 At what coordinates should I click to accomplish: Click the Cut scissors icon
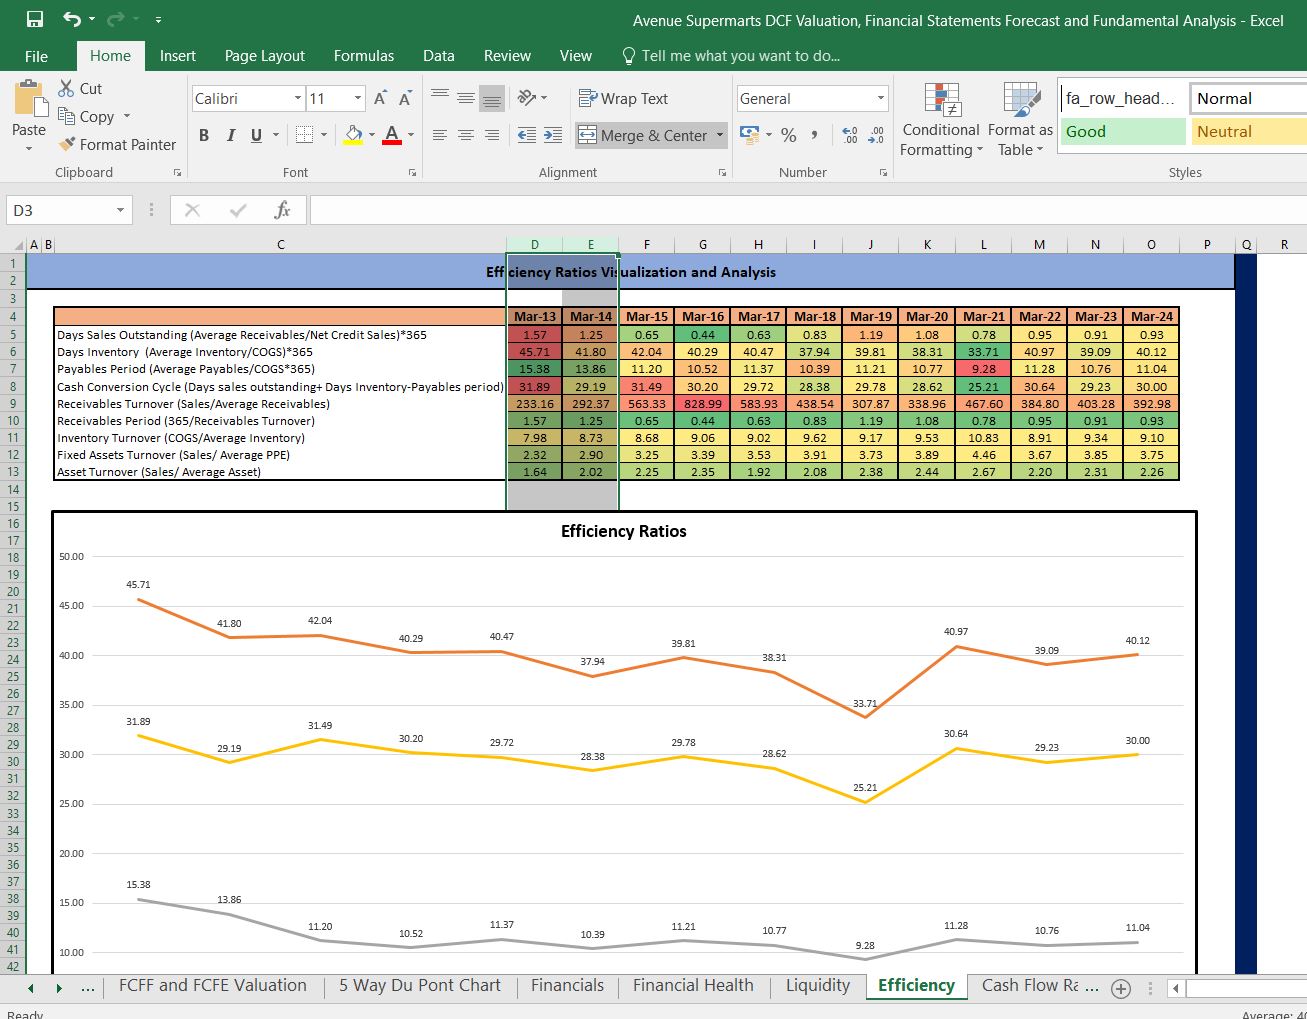pos(67,88)
